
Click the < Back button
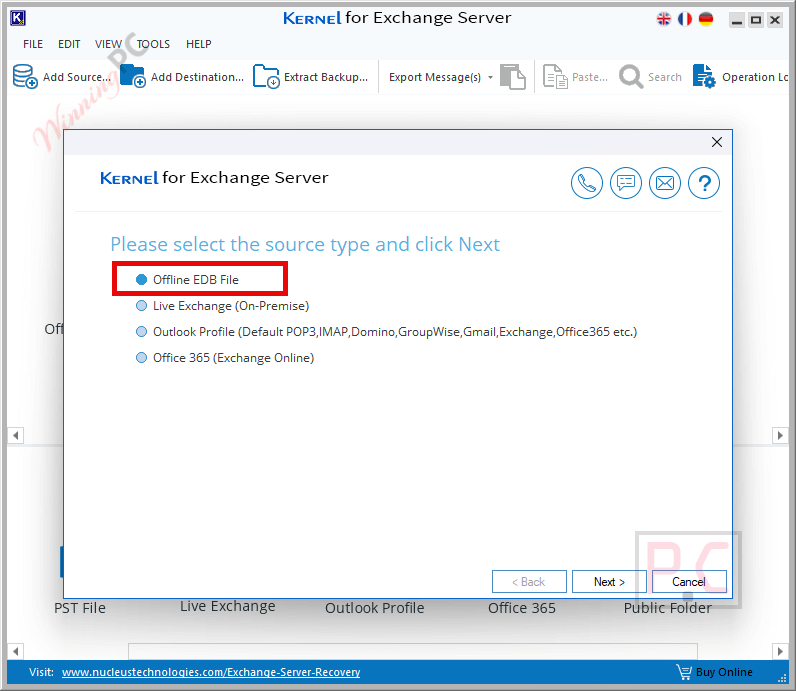(x=529, y=581)
